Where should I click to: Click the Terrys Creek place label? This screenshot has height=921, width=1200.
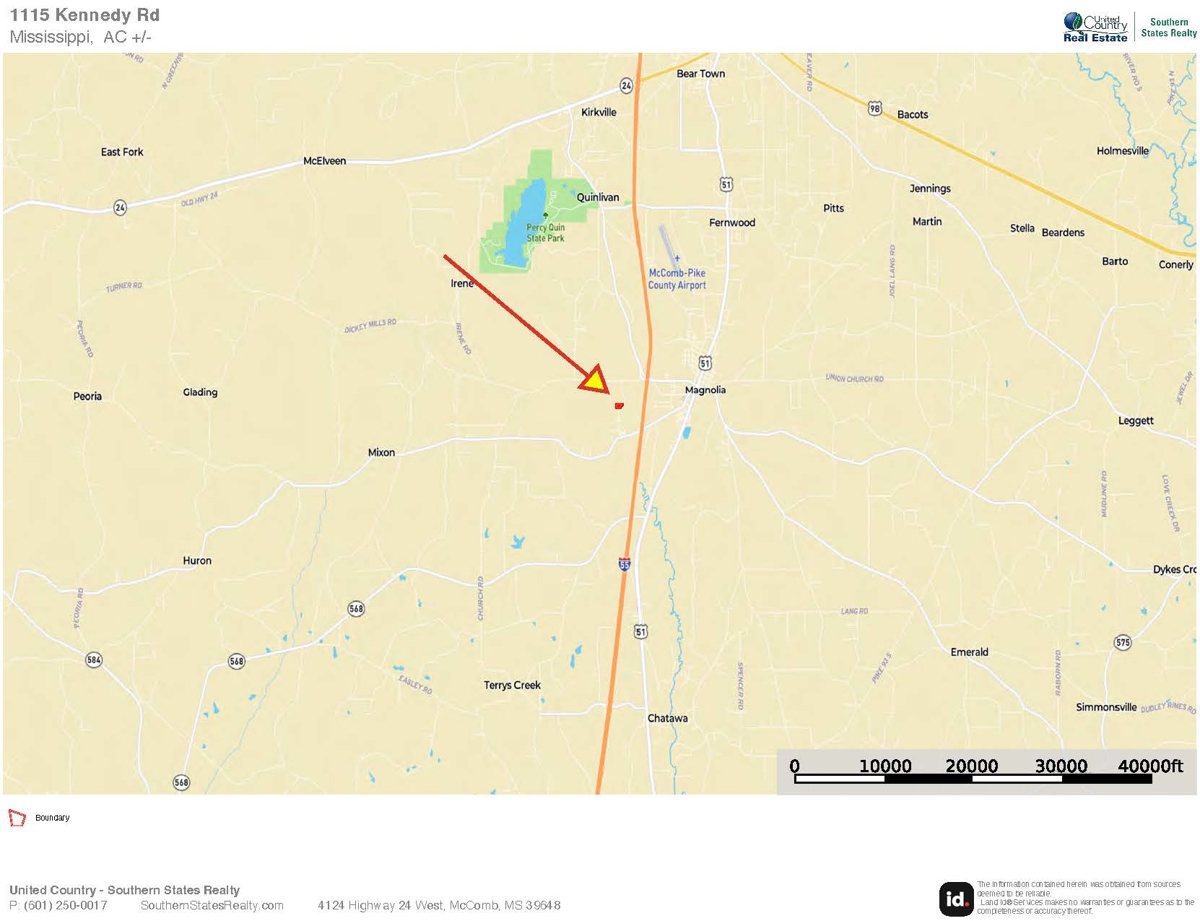coord(512,685)
